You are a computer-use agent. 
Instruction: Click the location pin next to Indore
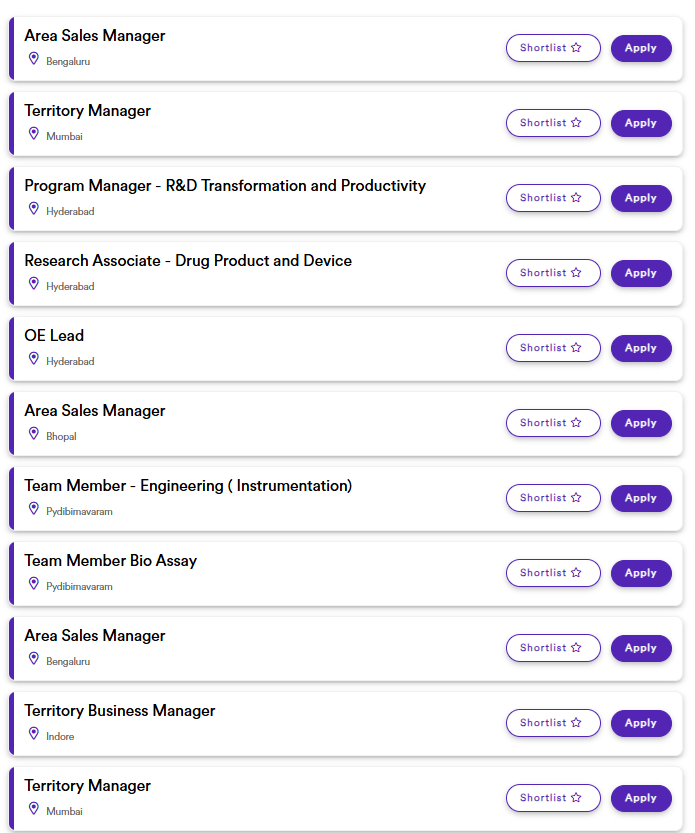point(34,734)
